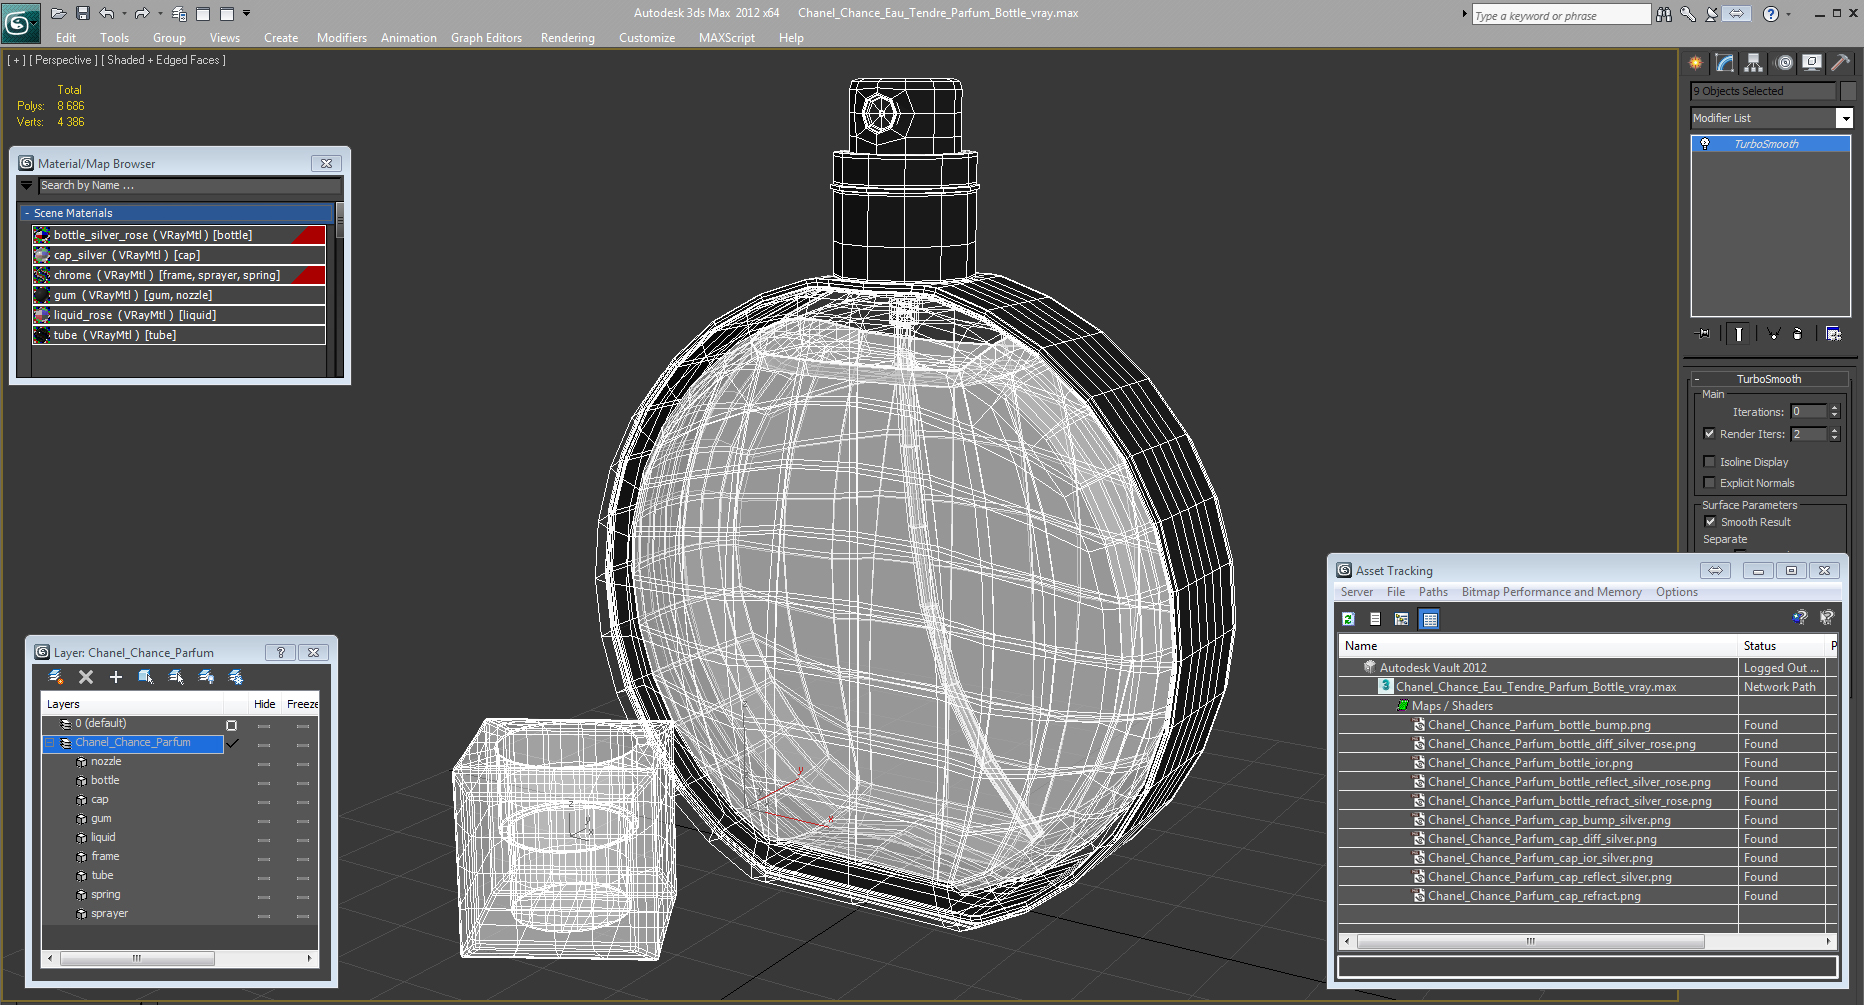Open the Motion command panel tab

(x=1784, y=63)
